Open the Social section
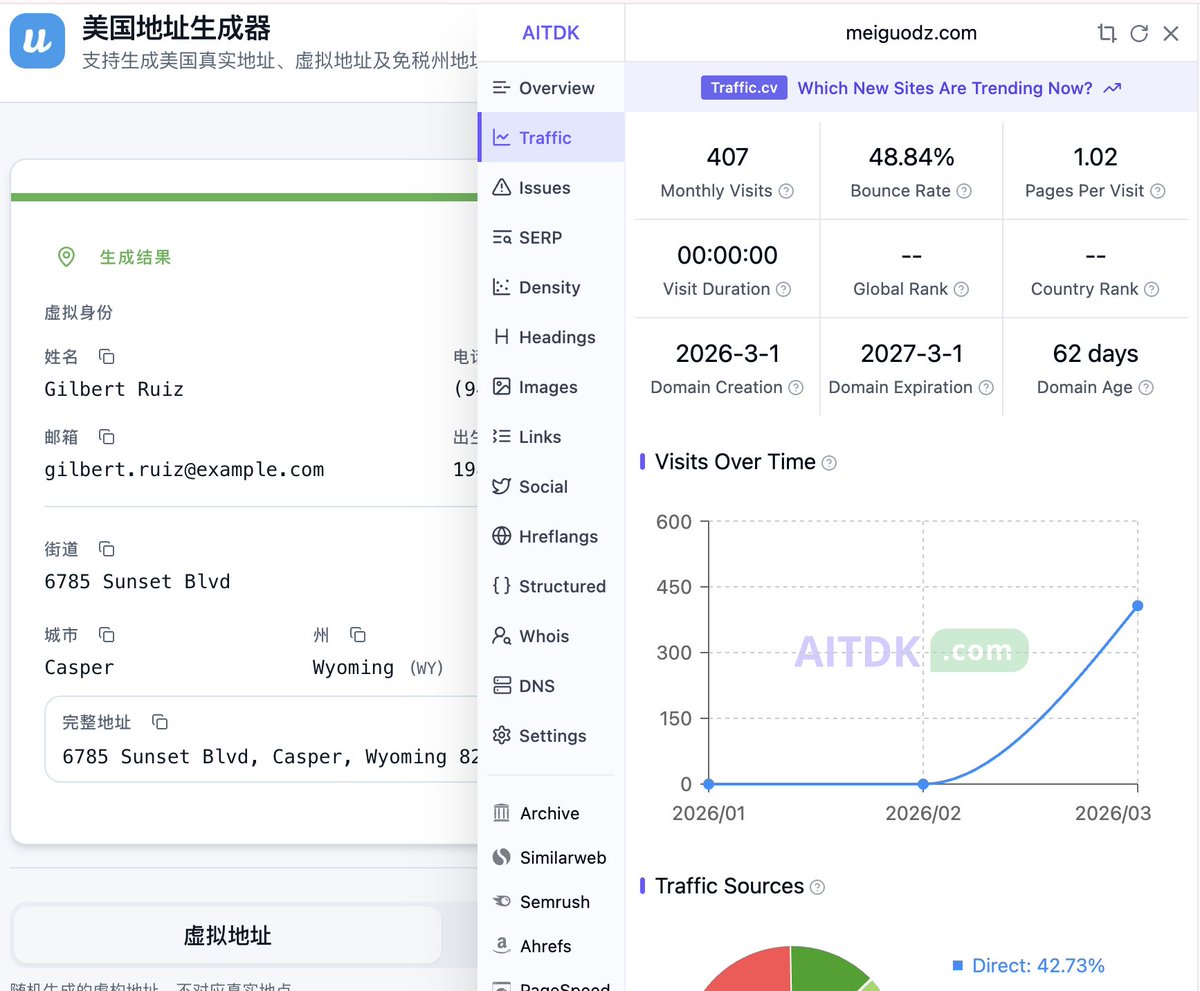 click(x=551, y=487)
